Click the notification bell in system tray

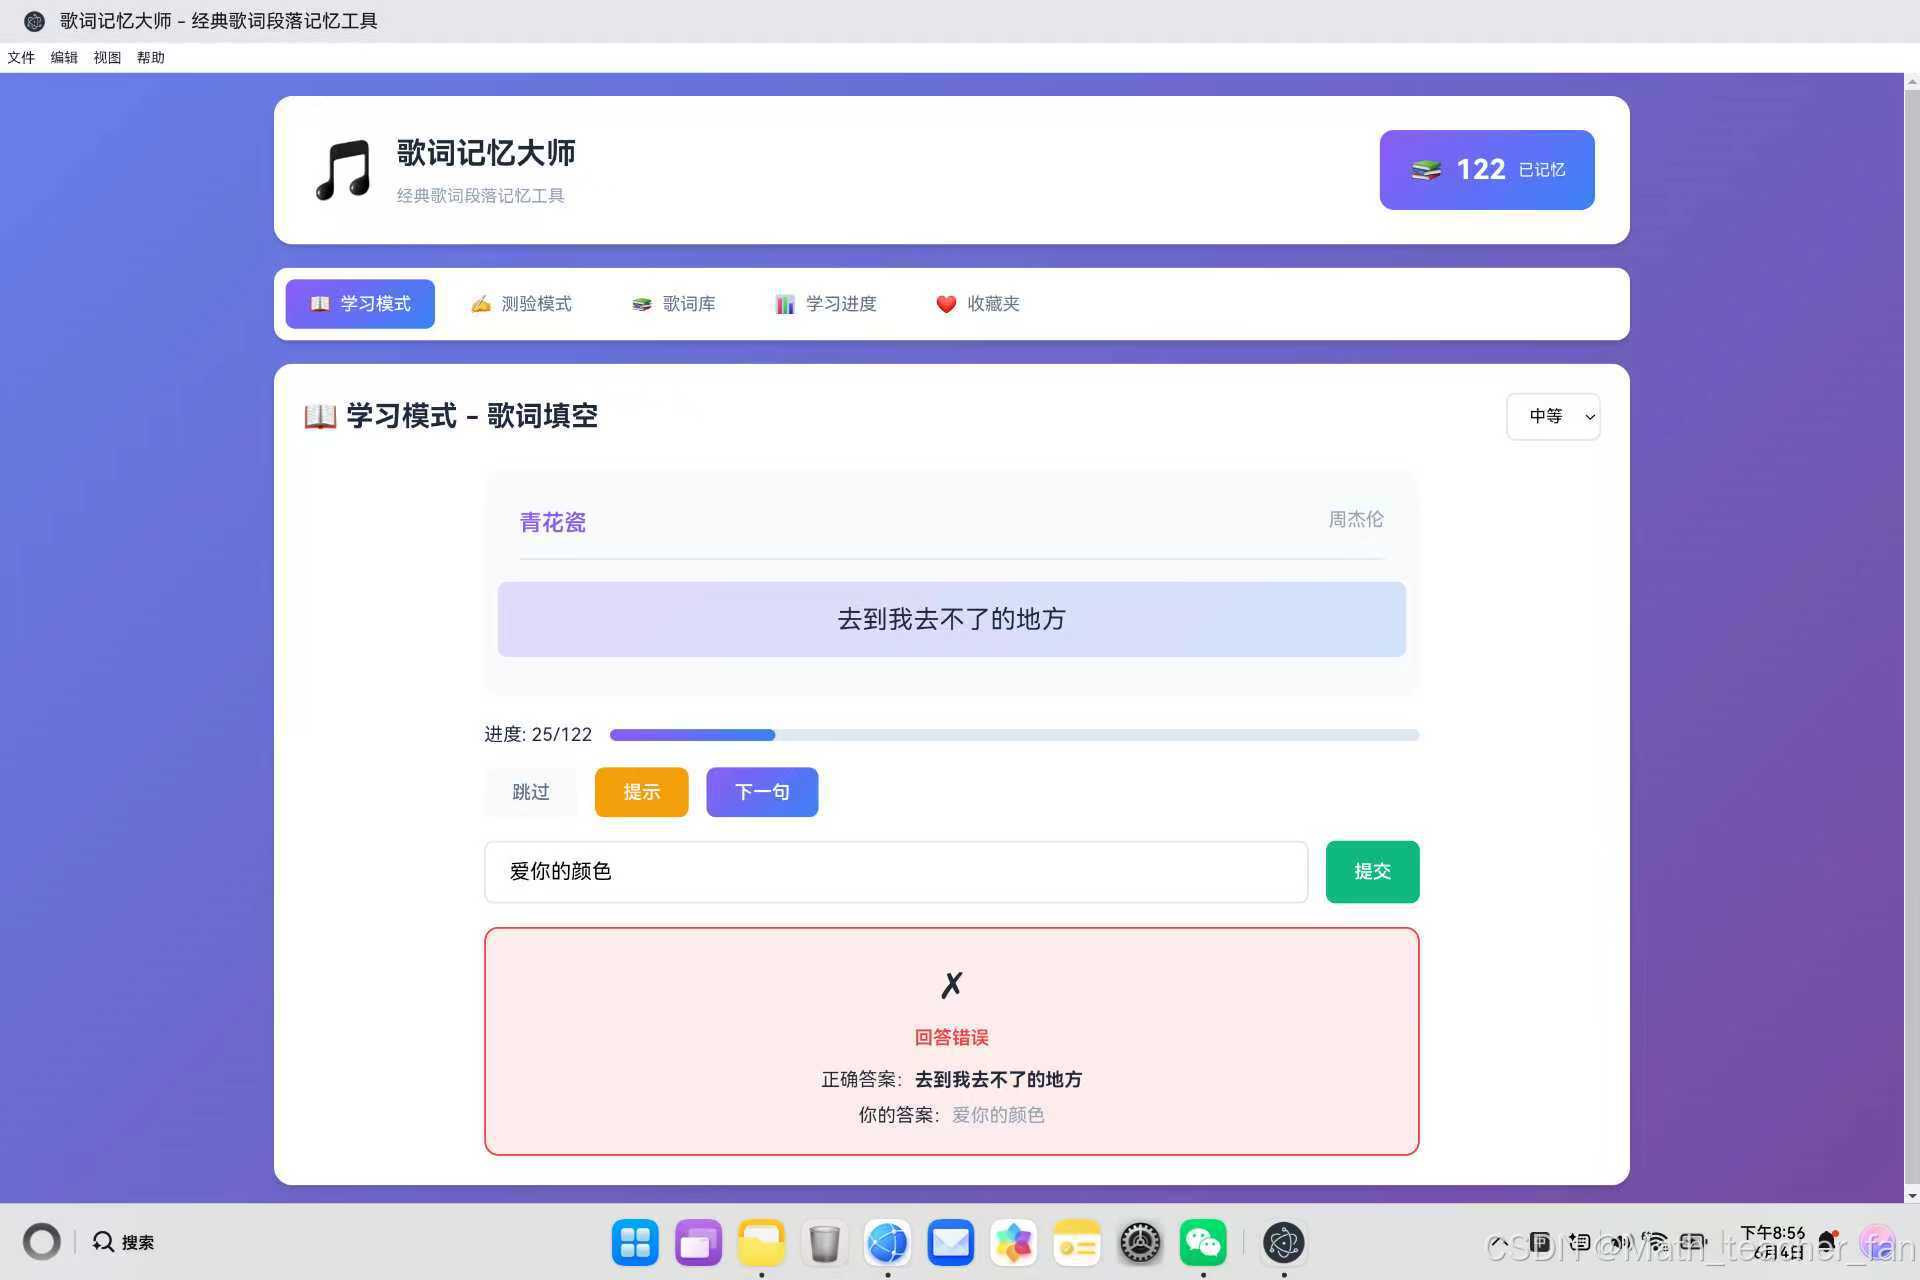1829,1241
